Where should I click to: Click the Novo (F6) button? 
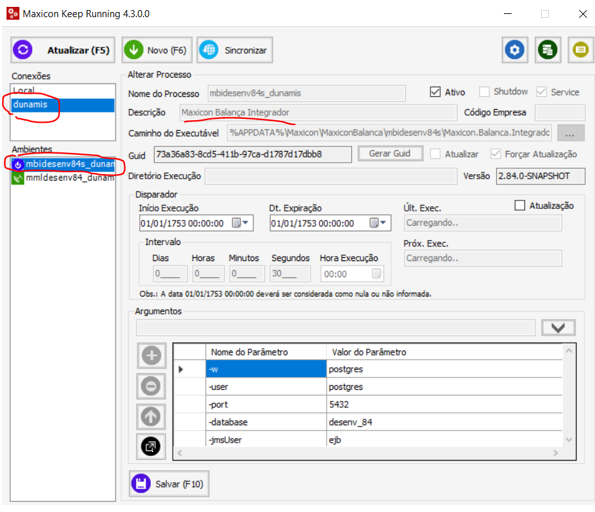click(157, 50)
